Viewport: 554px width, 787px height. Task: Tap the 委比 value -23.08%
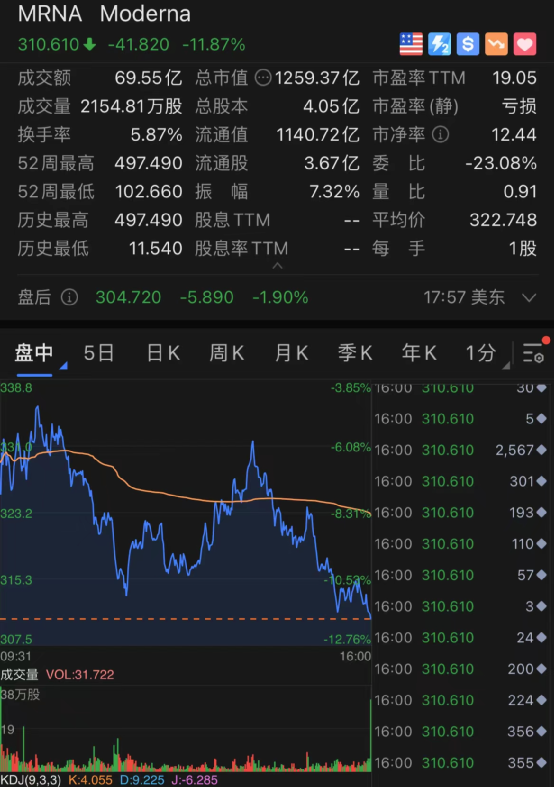pyautogui.click(x=501, y=163)
